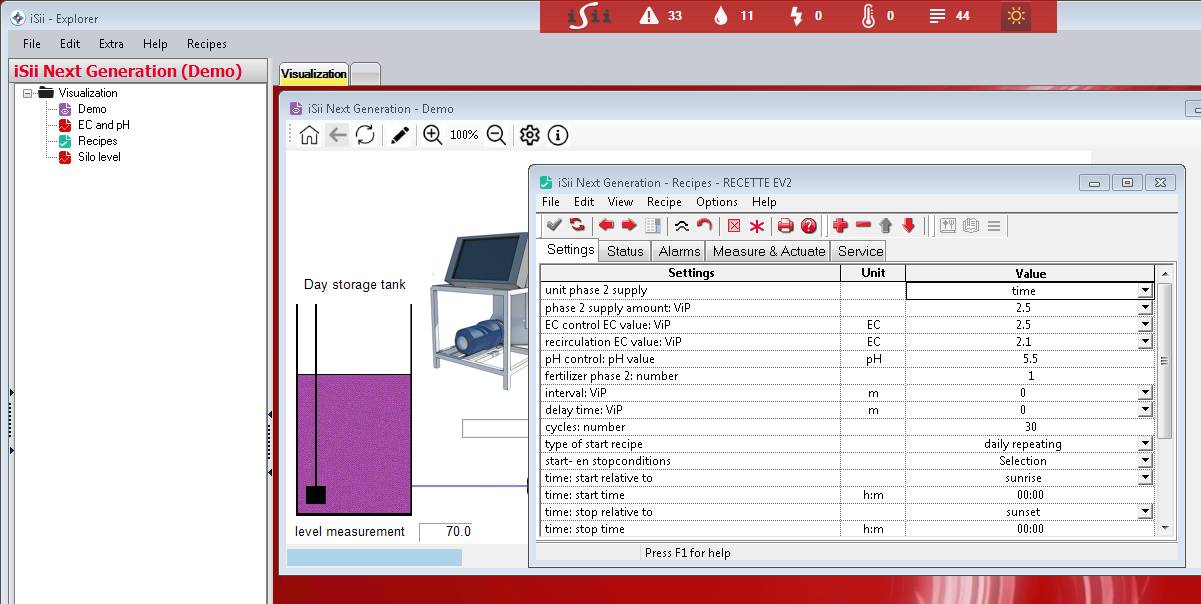Click pH control value cell 5.5
Viewport: 1201px width, 604px height.
(1030, 359)
